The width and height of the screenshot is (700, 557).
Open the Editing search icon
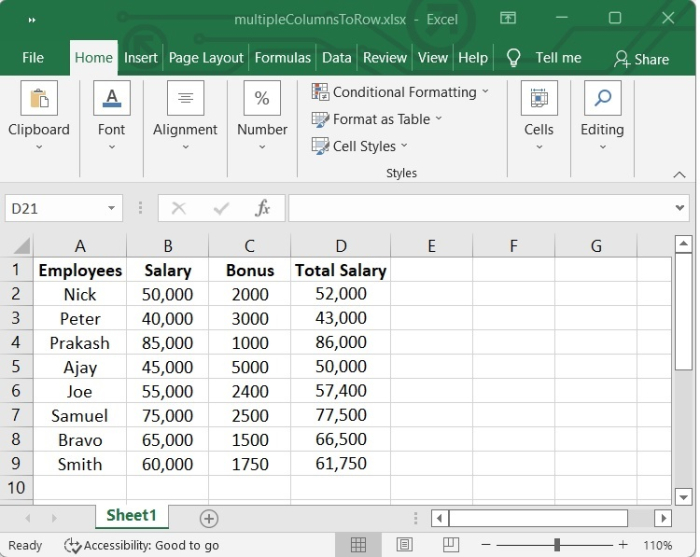[602, 99]
